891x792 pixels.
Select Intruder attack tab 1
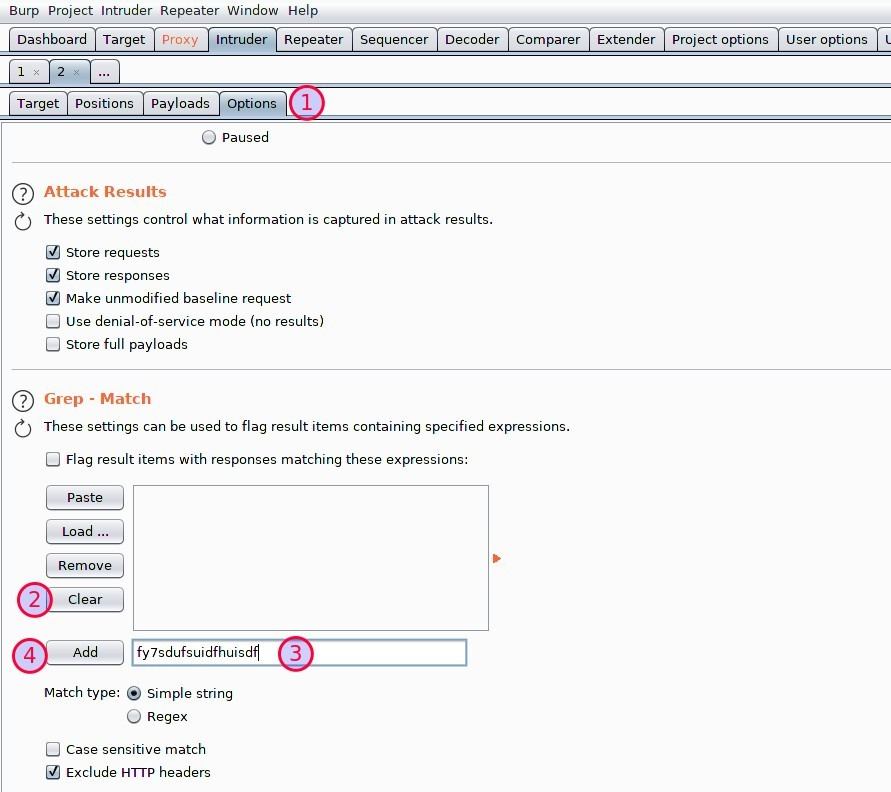click(21, 72)
